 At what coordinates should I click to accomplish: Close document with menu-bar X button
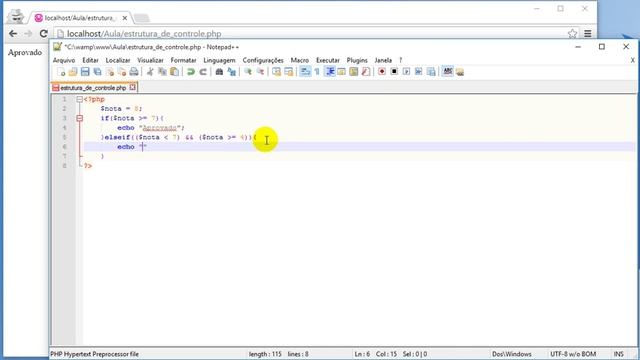pos(632,60)
